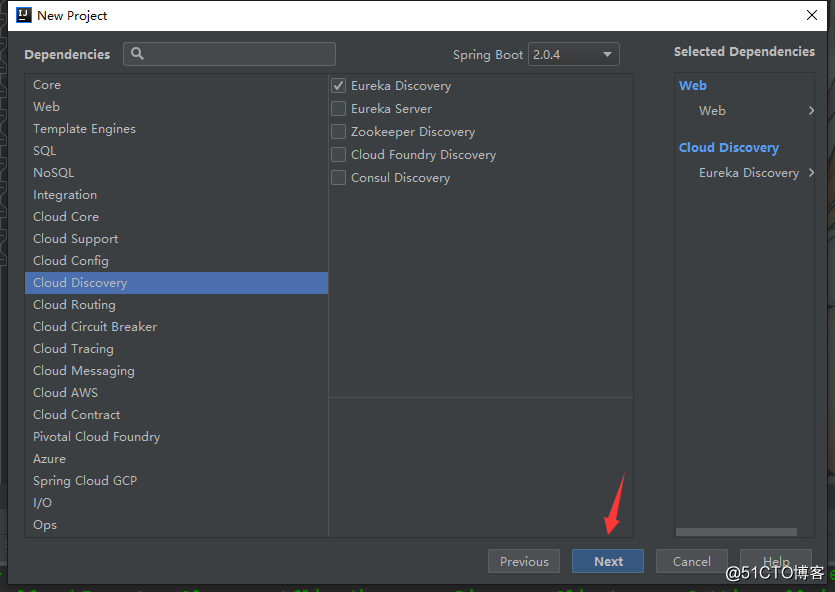Image resolution: width=835 pixels, height=592 pixels.
Task: Enable the Eureka Server checkbox
Action: 339,109
